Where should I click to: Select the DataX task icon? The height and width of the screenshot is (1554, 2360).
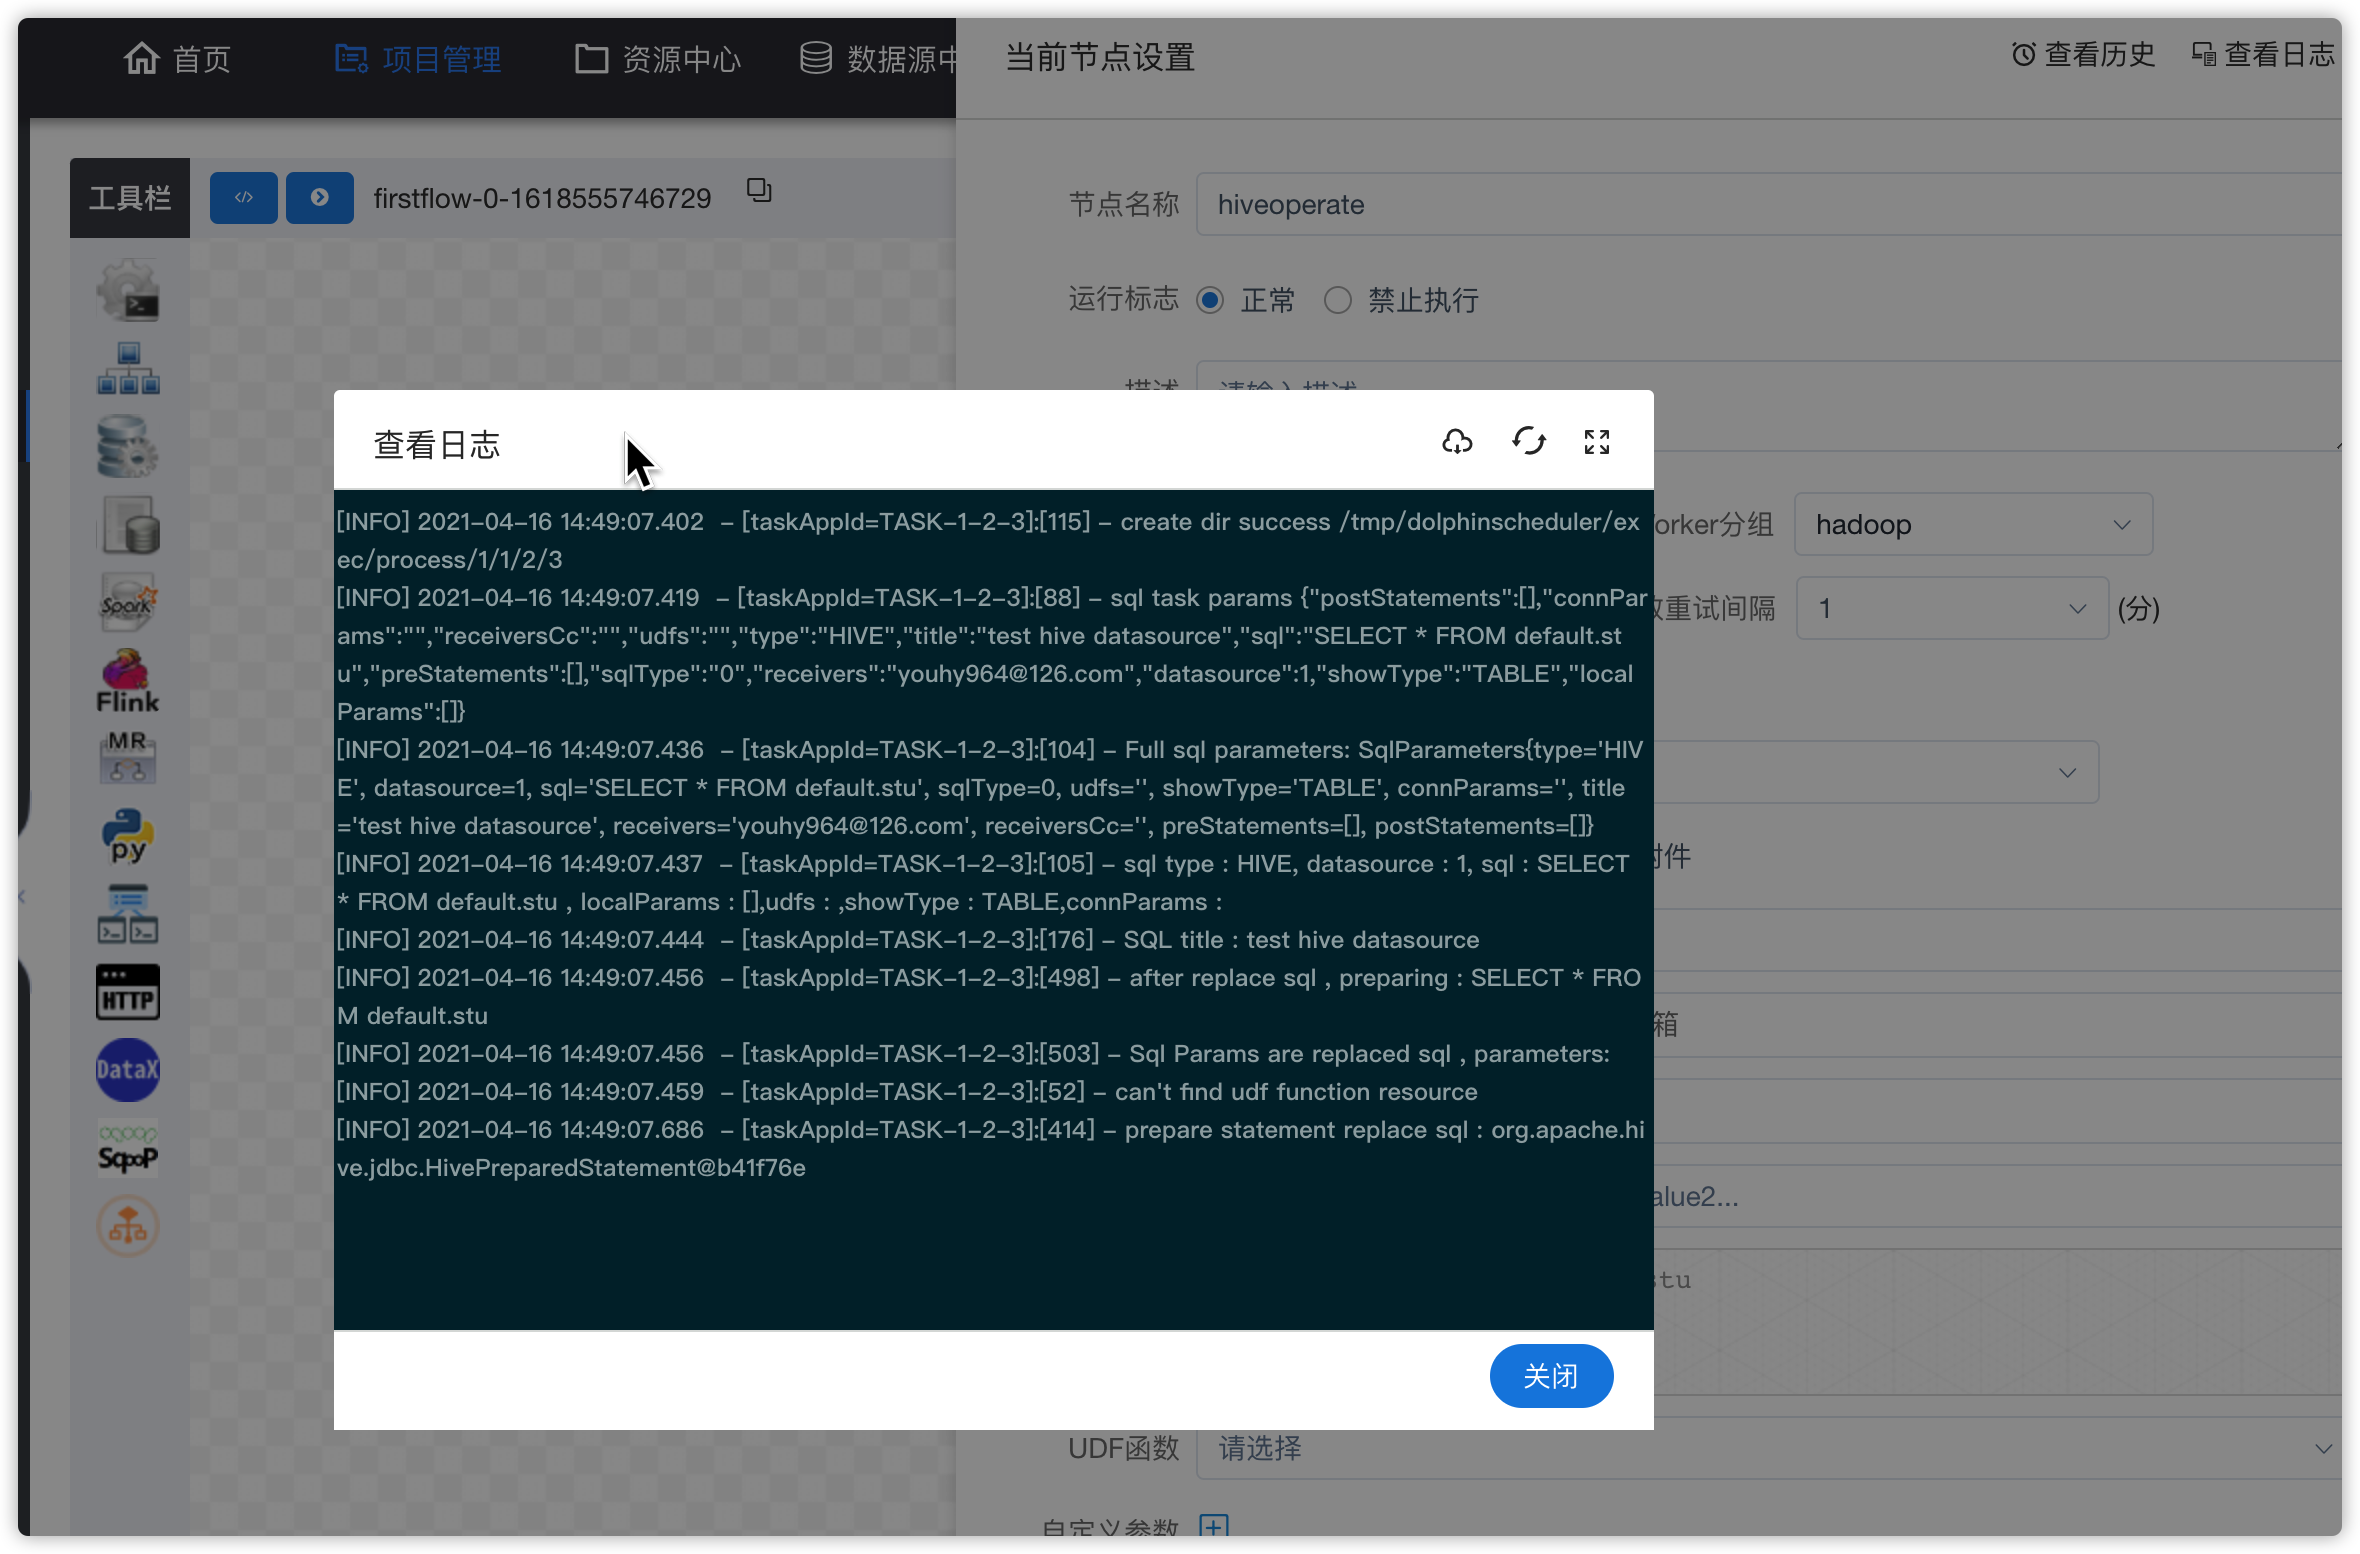pos(128,1070)
